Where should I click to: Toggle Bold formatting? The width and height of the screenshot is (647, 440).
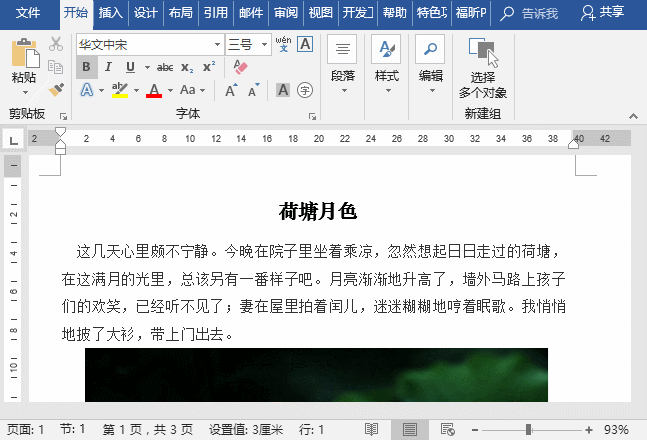pyautogui.click(x=86, y=67)
